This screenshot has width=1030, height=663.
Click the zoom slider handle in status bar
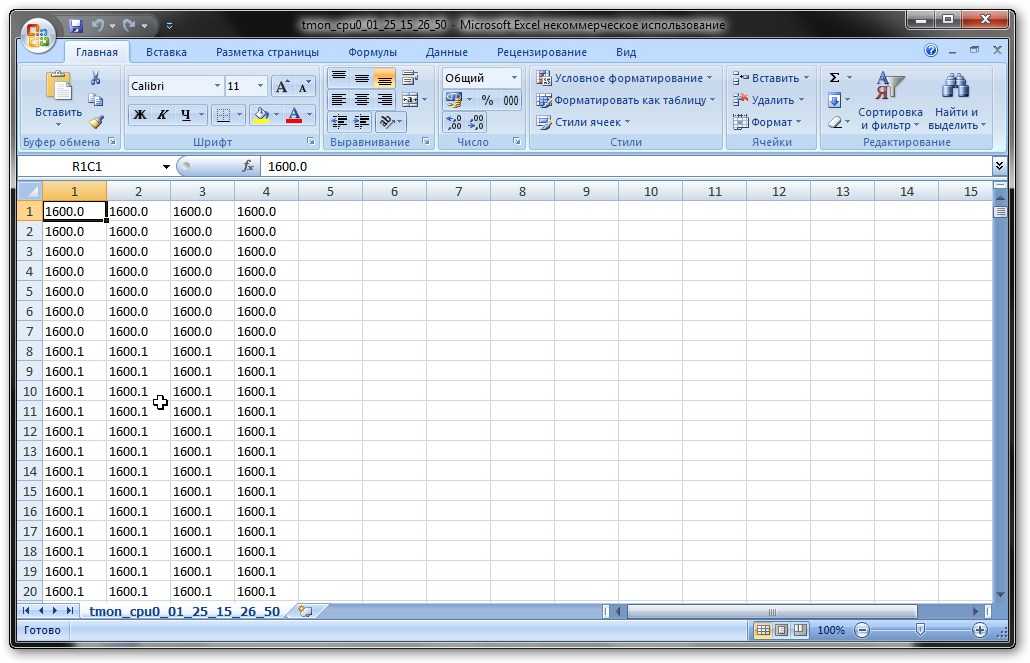[920, 630]
